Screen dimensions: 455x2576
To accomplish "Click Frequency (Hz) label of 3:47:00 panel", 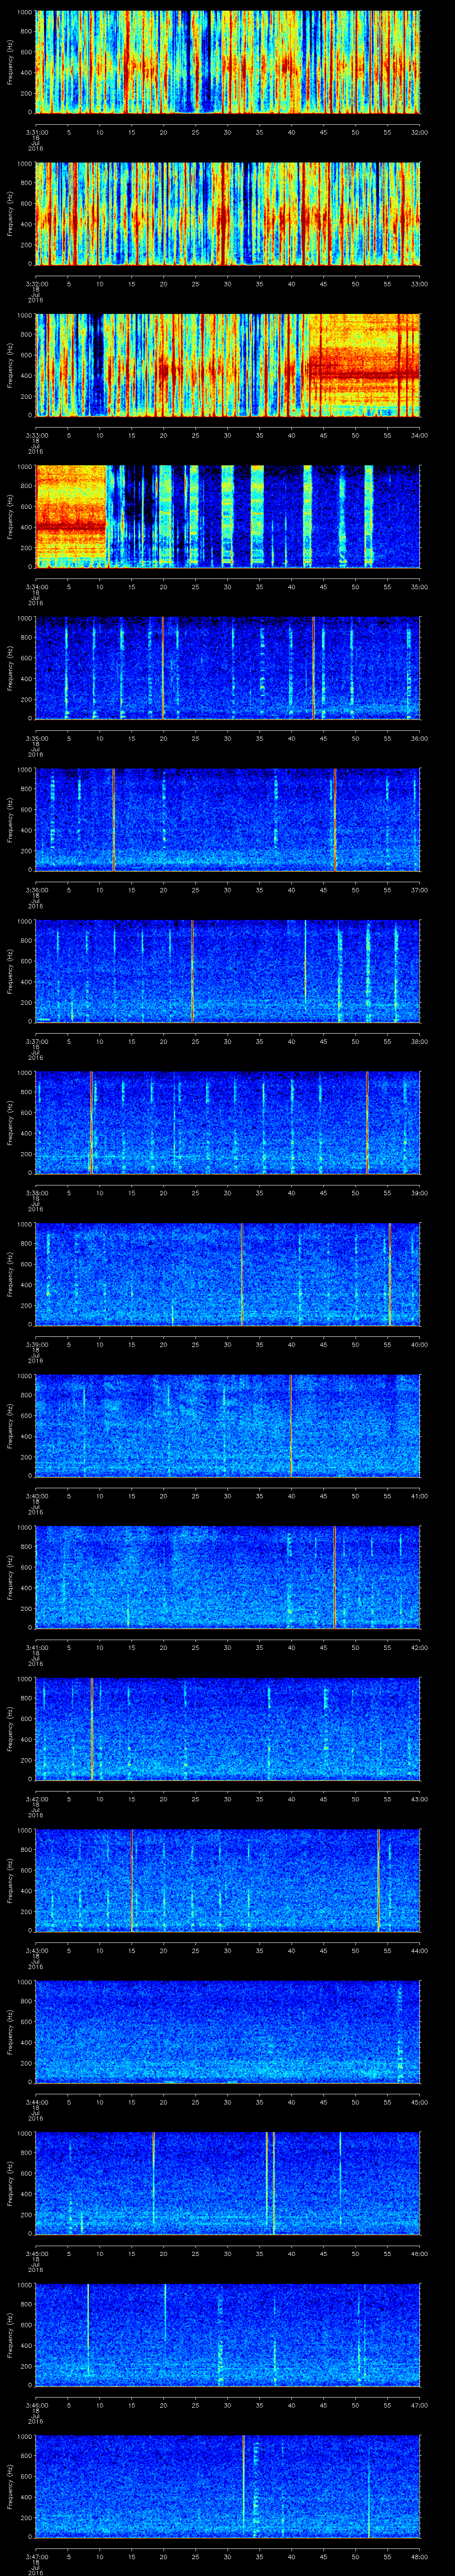I will [x=10, y=2488].
